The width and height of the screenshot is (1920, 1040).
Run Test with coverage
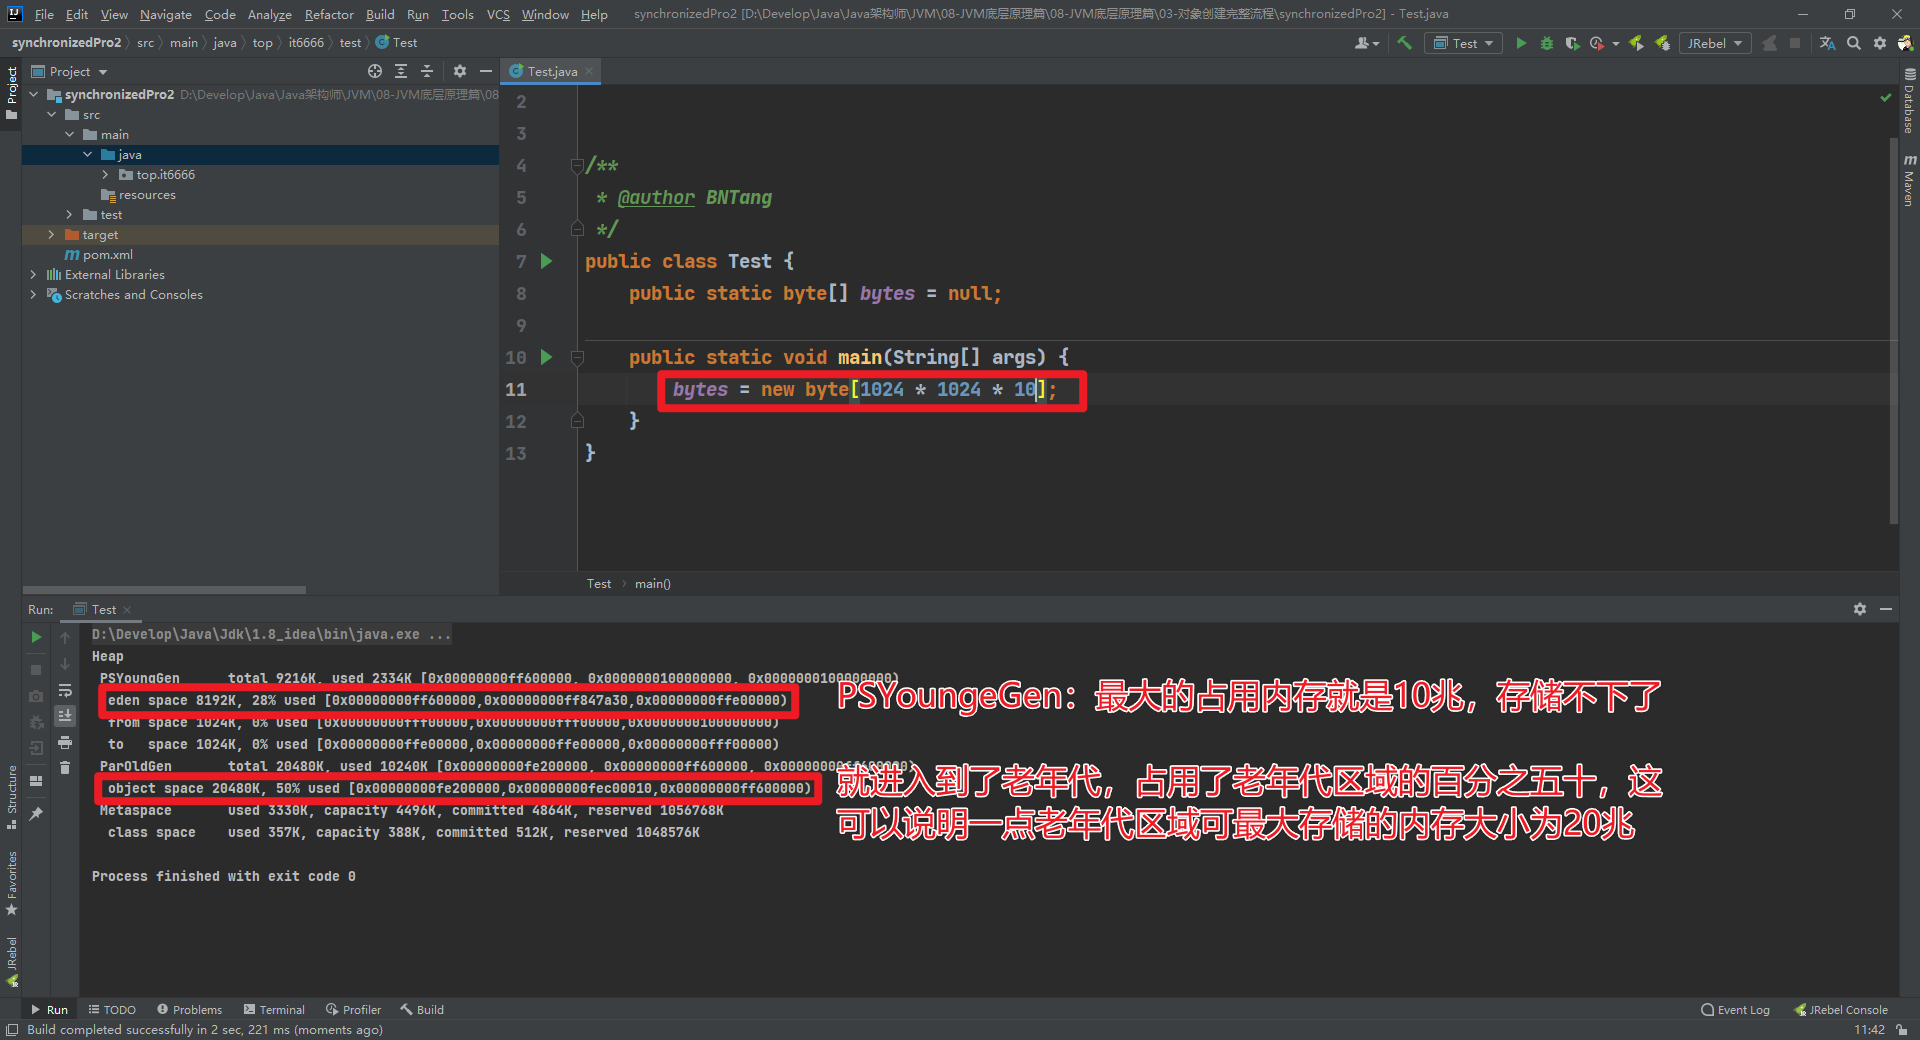[1572, 43]
